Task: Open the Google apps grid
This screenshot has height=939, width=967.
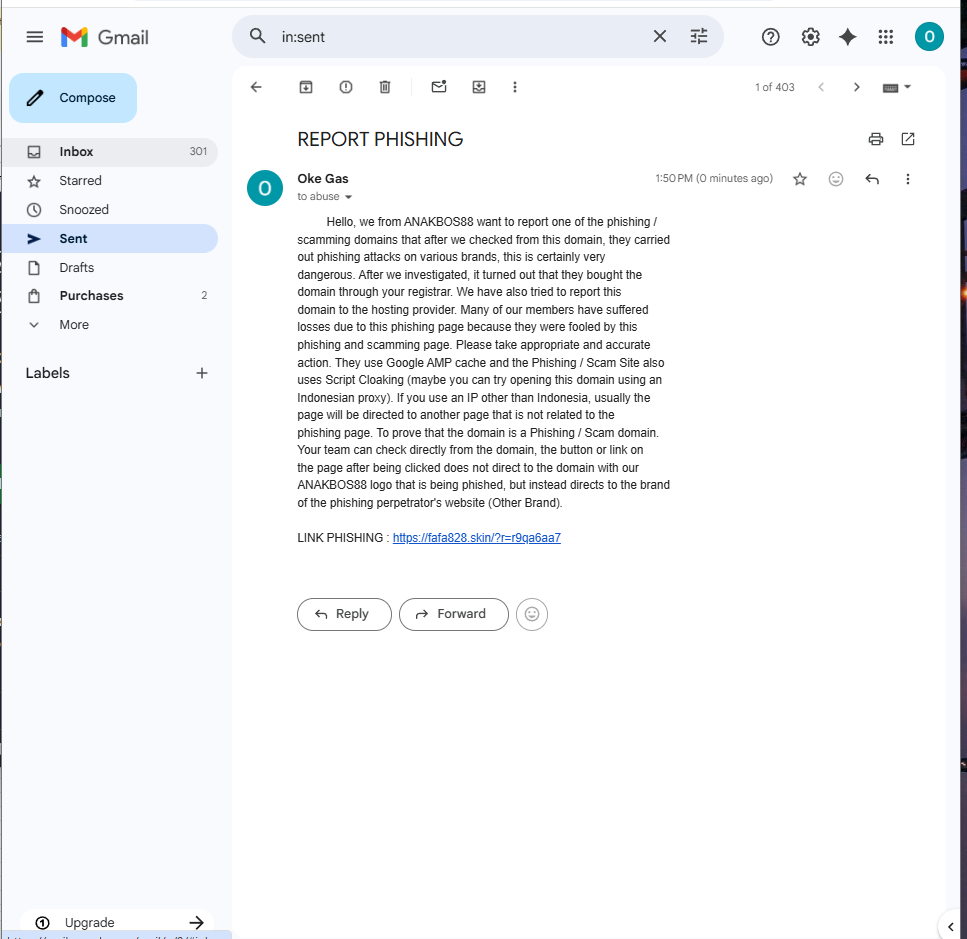Action: coord(886,37)
